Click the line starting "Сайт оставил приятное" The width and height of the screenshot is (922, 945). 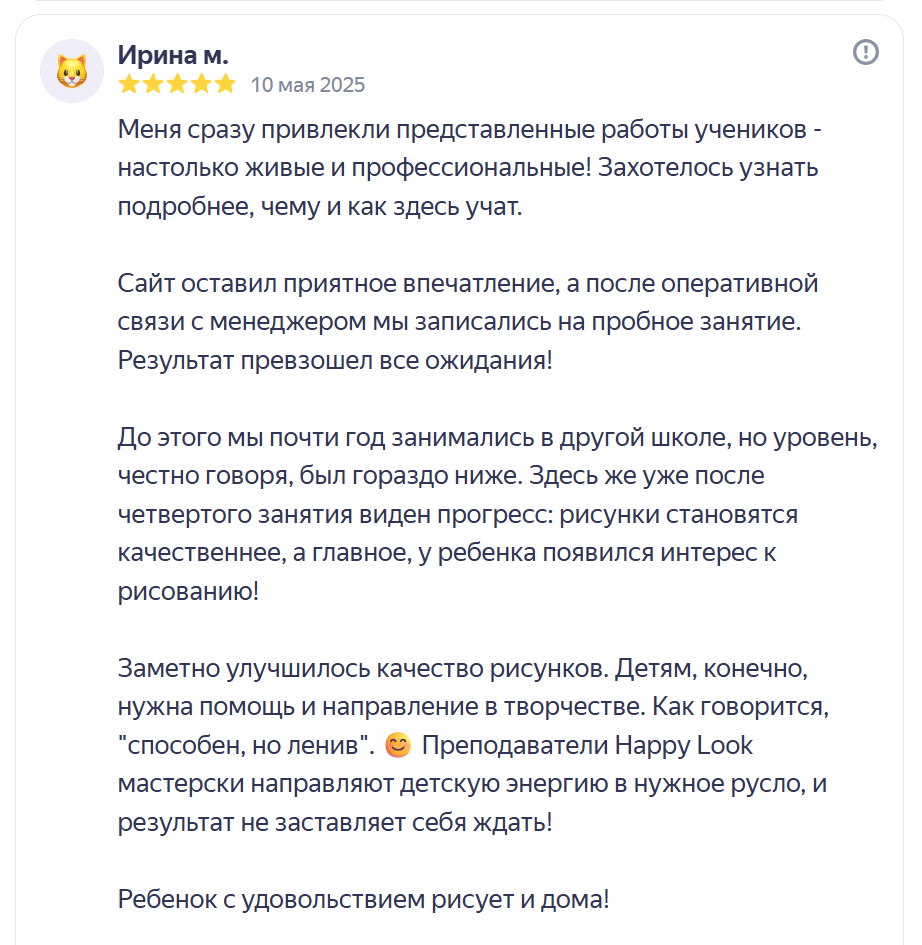coord(468,283)
